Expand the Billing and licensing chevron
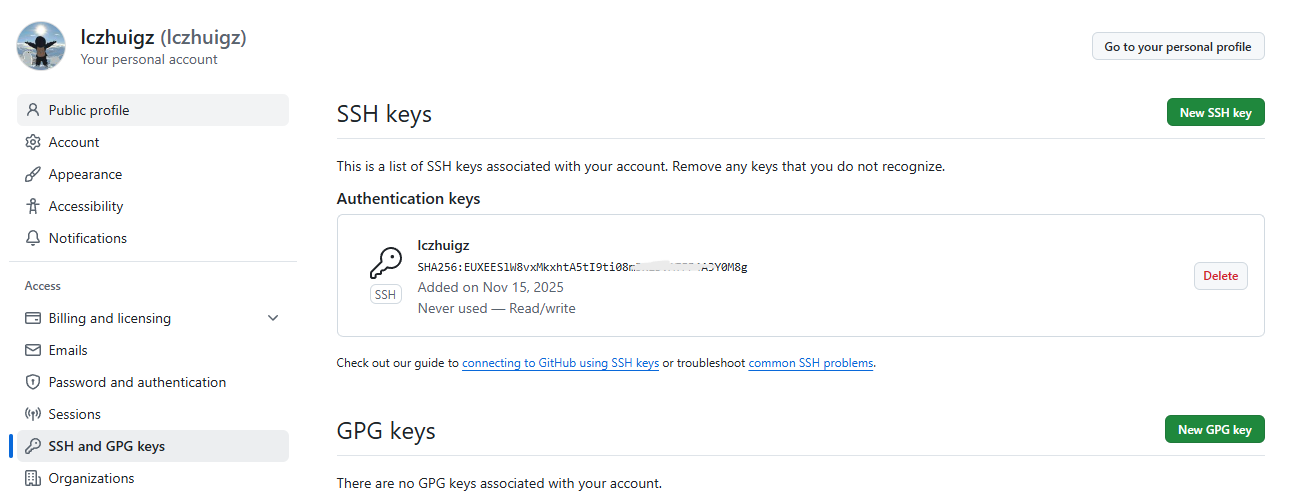This screenshot has height=495, width=1312. (x=273, y=318)
